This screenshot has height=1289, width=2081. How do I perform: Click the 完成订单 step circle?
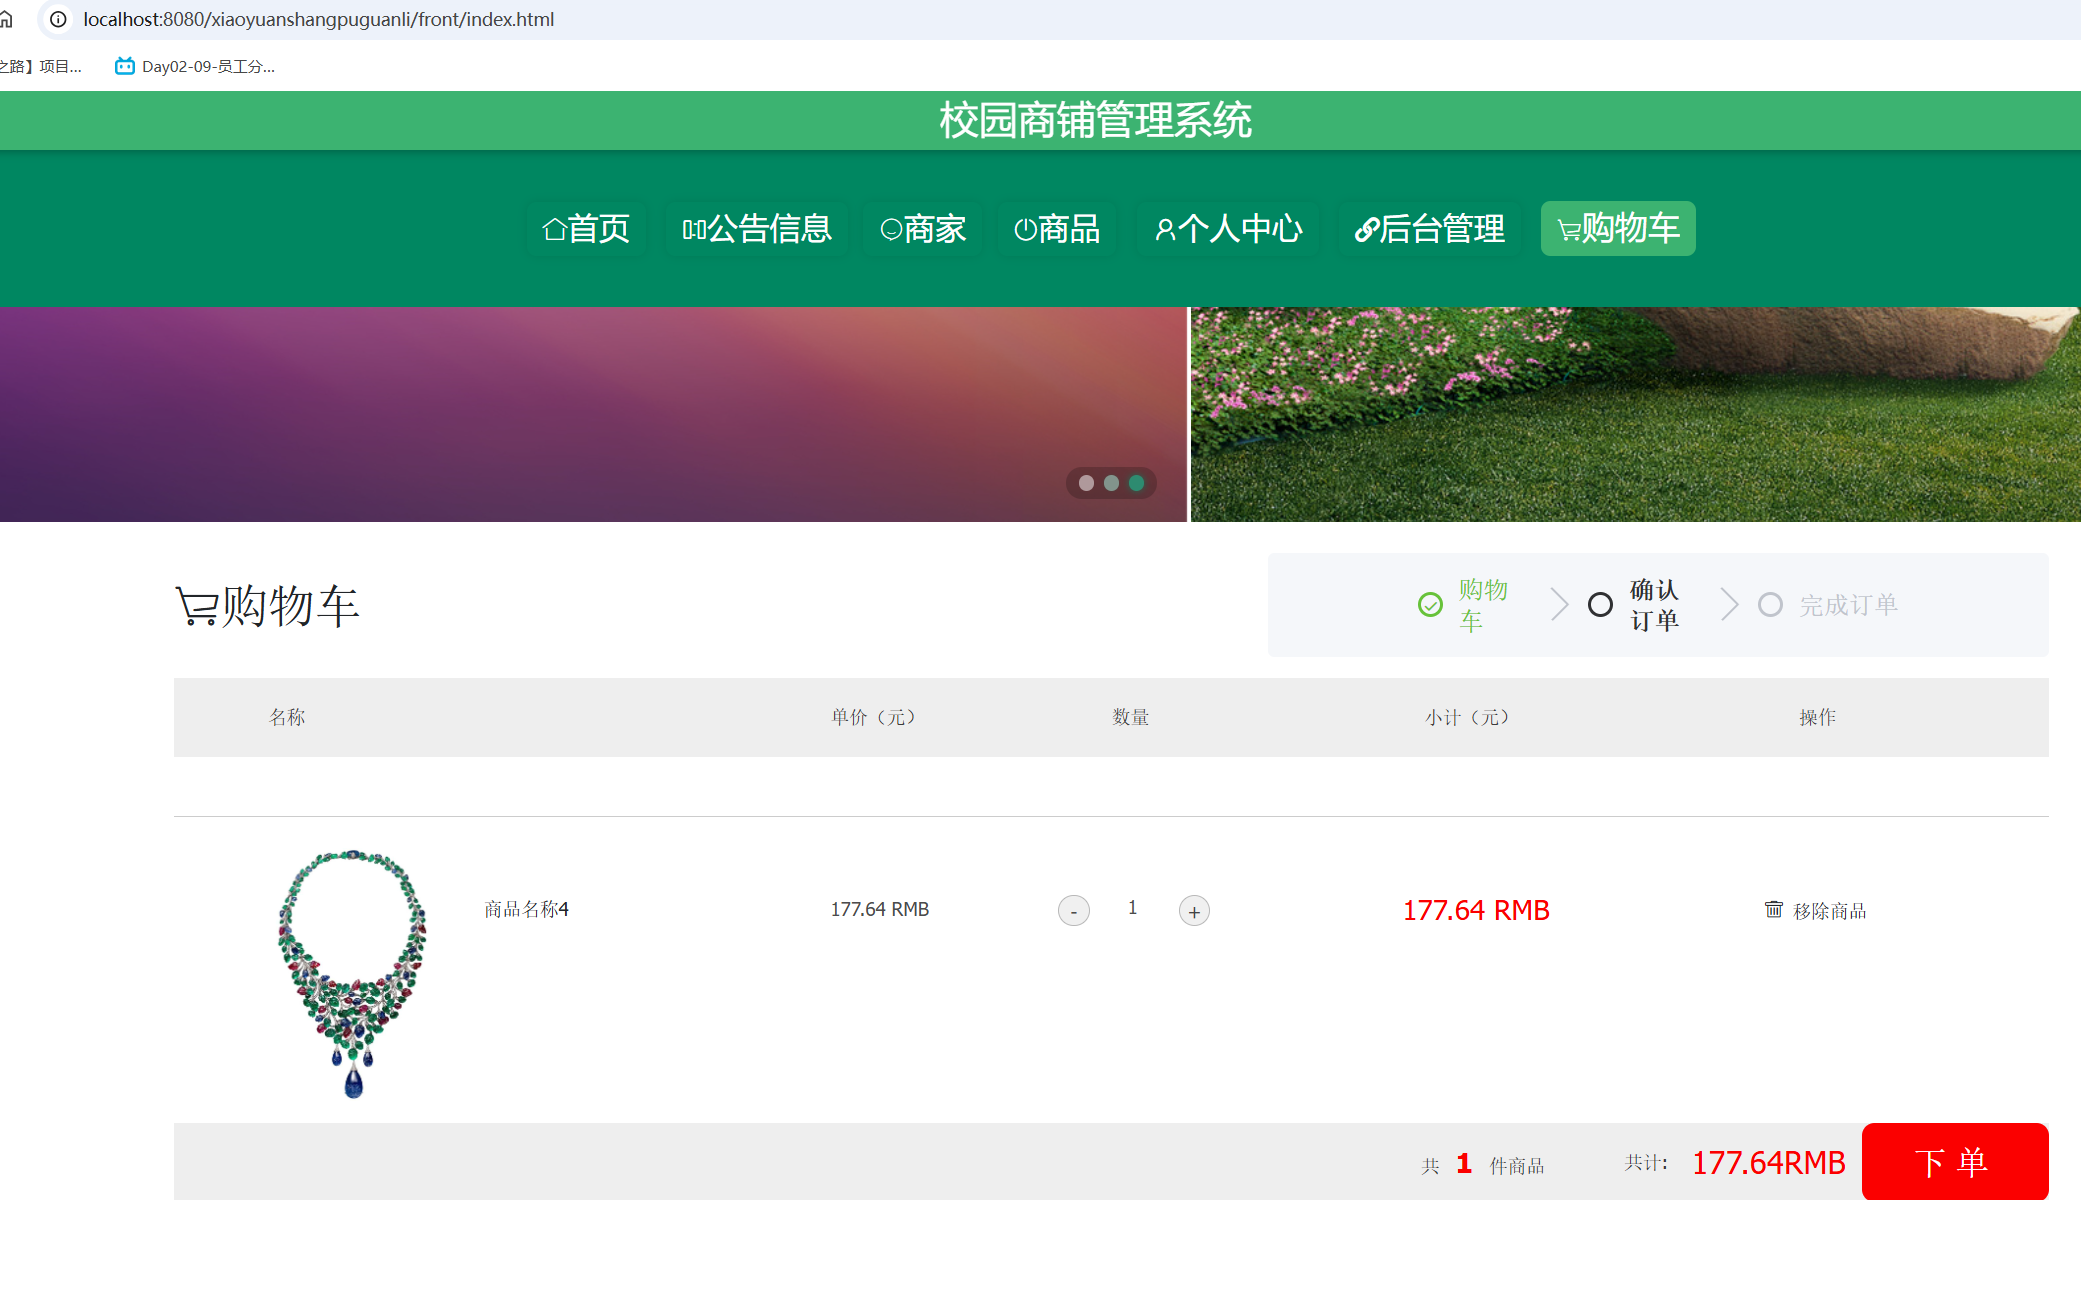pyautogui.click(x=1770, y=605)
